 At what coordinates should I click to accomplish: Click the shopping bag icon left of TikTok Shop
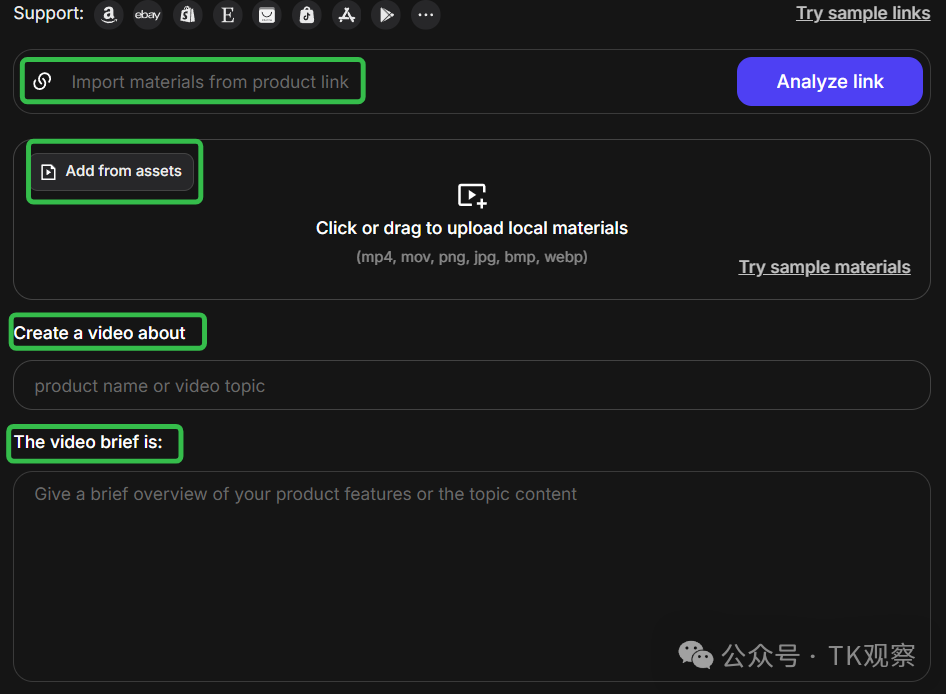tap(266, 15)
